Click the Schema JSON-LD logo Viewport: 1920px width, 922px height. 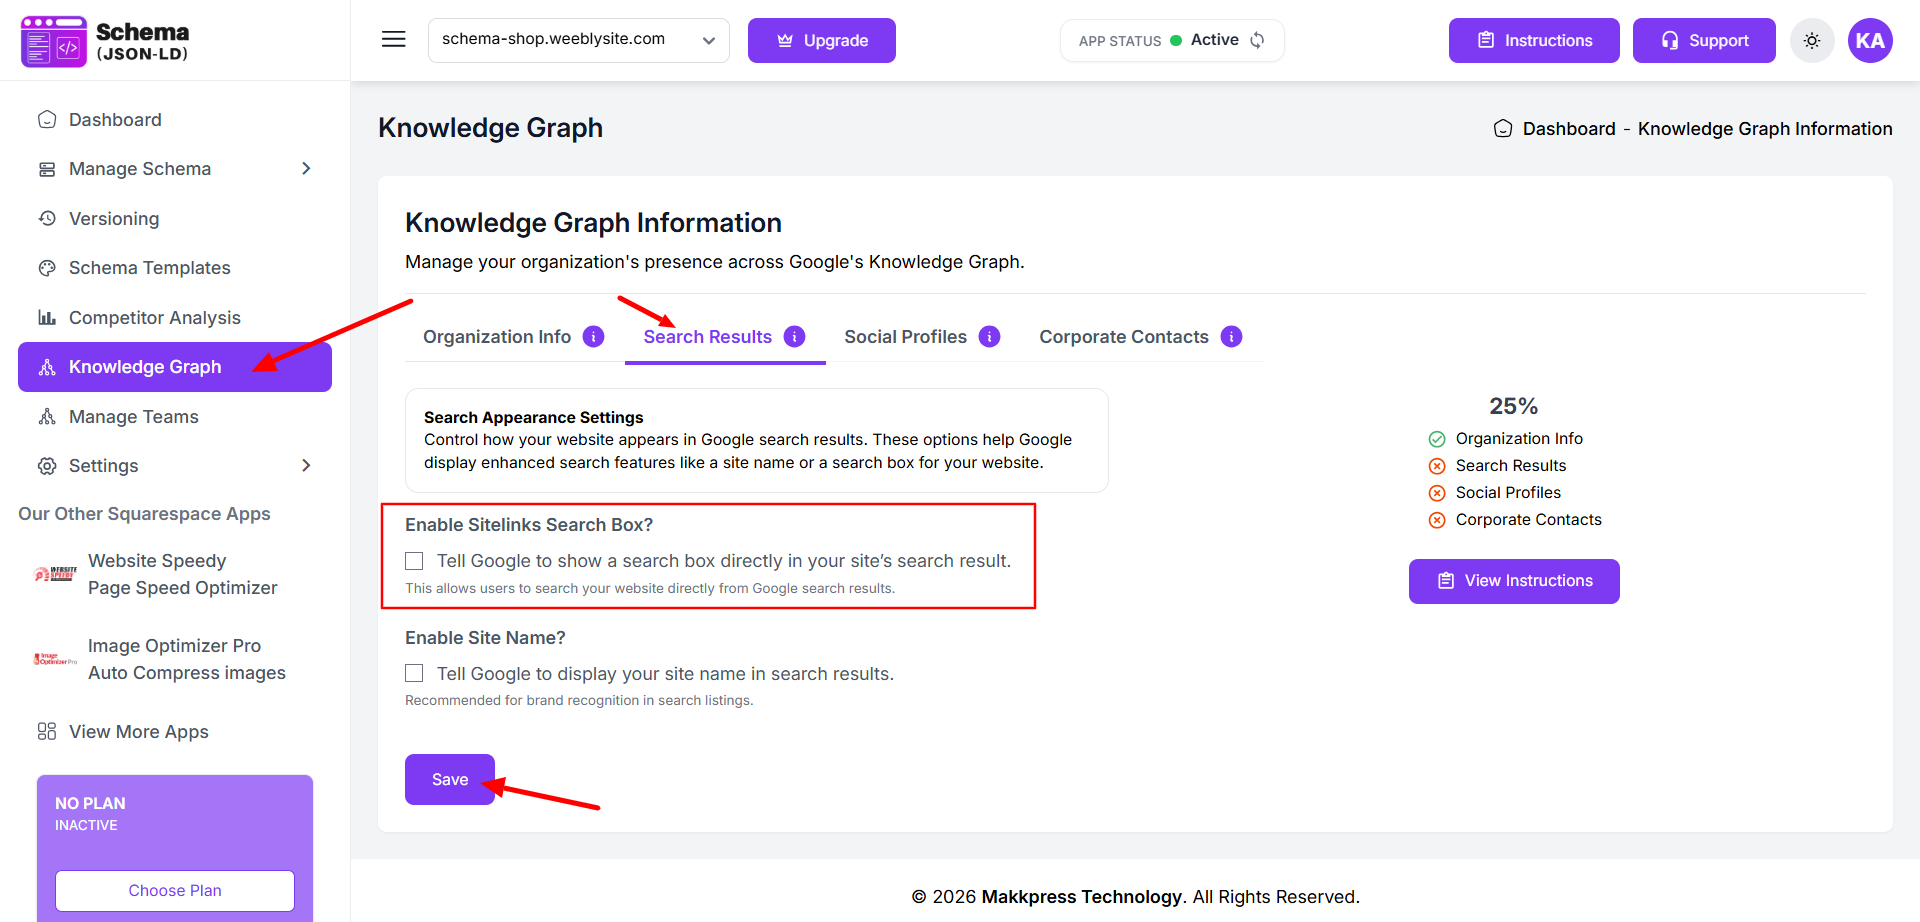(x=105, y=41)
